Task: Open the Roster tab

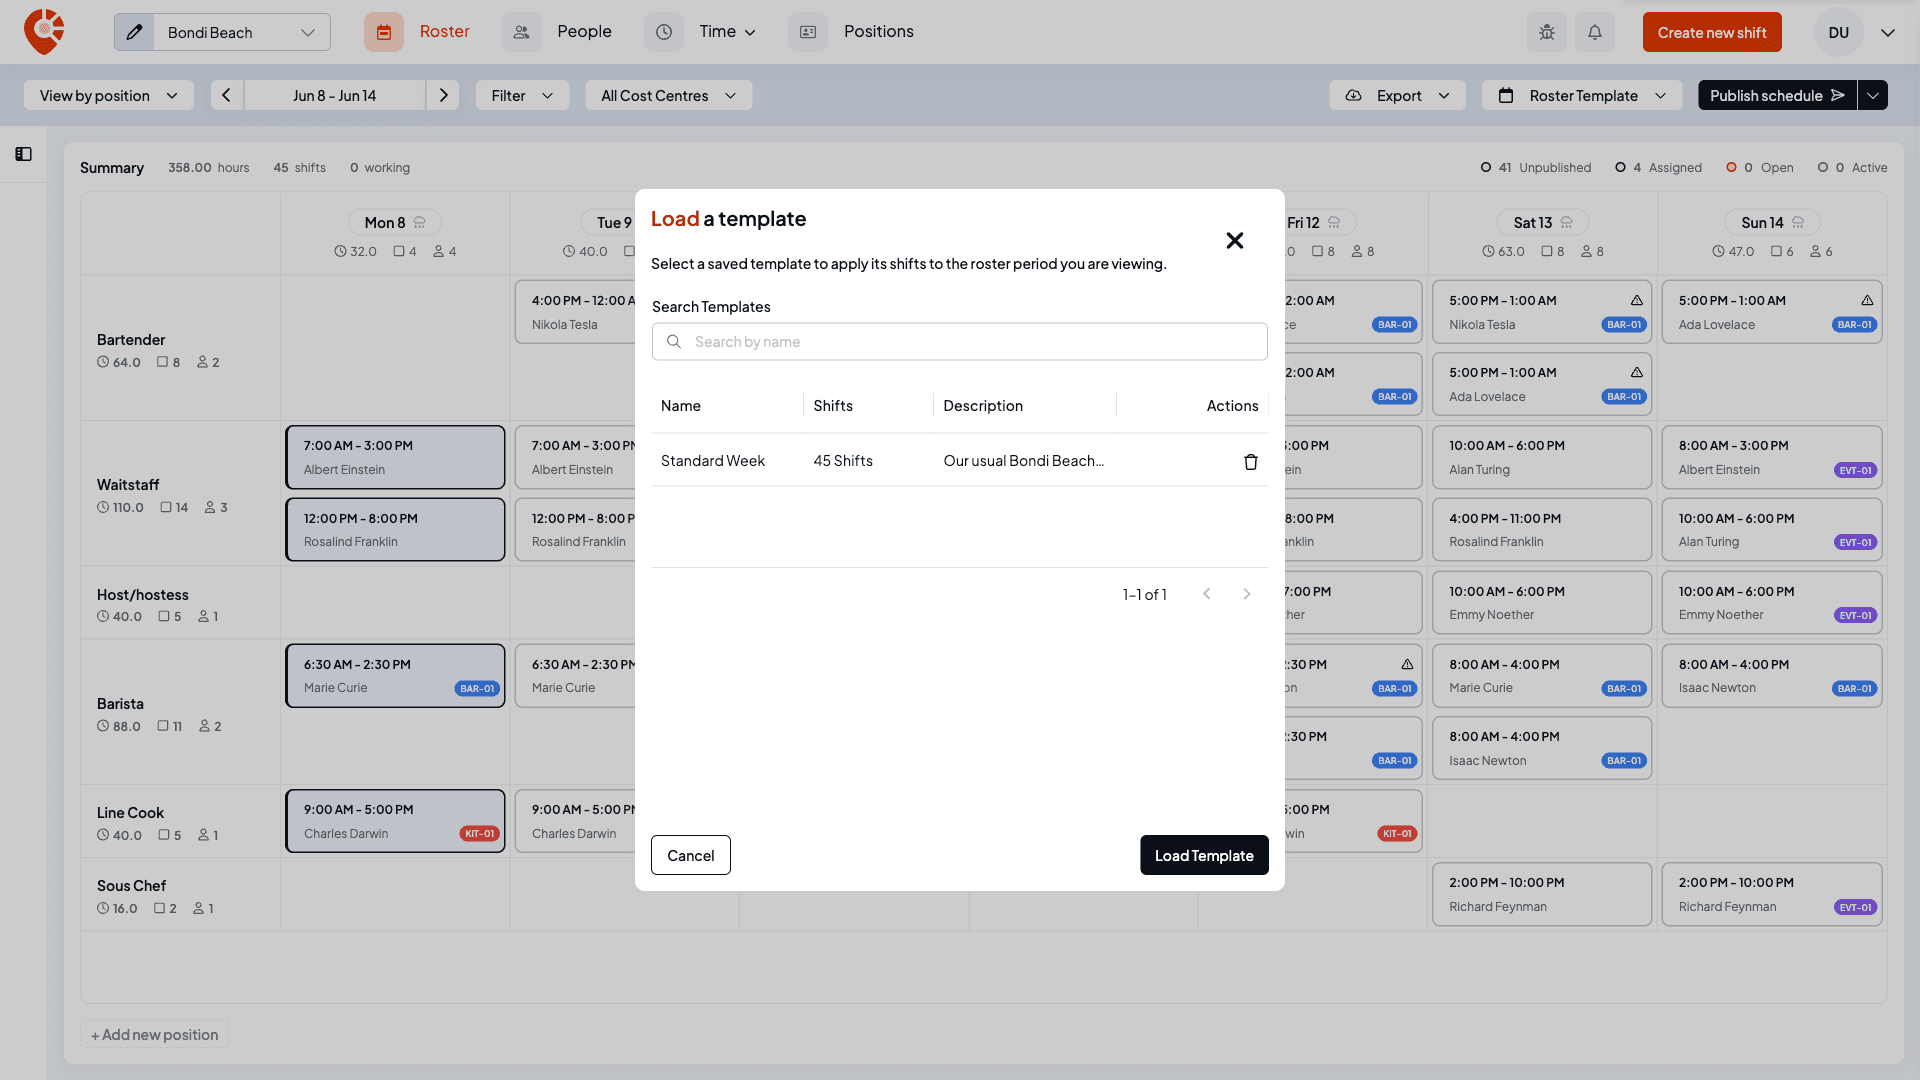Action: [x=444, y=32]
